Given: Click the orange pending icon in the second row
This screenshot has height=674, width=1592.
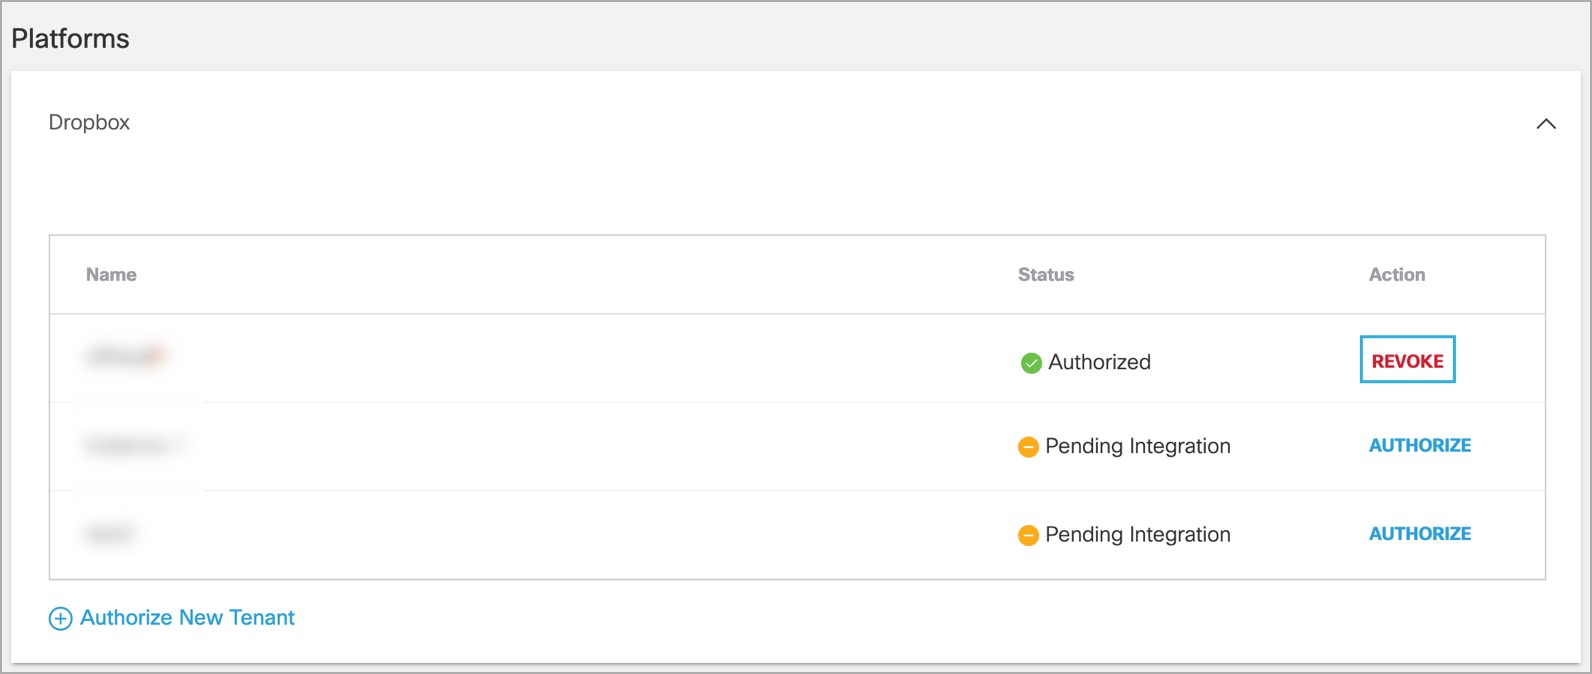Looking at the screenshot, I should 1028,447.
